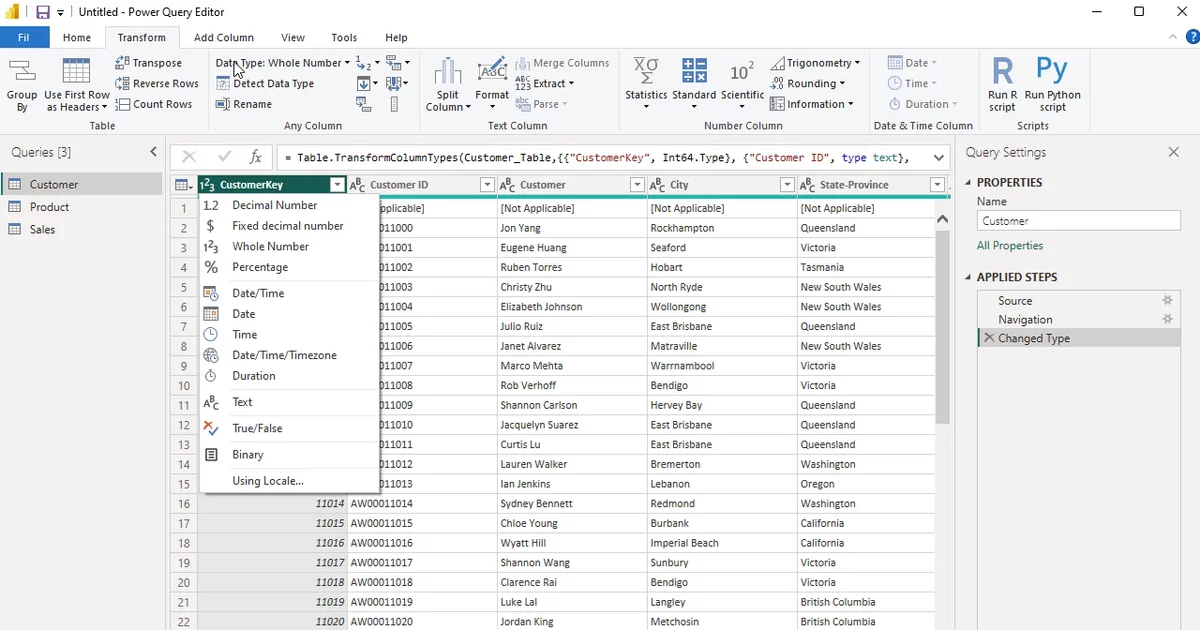Collapse the Queries pane
This screenshot has width=1200, height=630.
[x=153, y=152]
